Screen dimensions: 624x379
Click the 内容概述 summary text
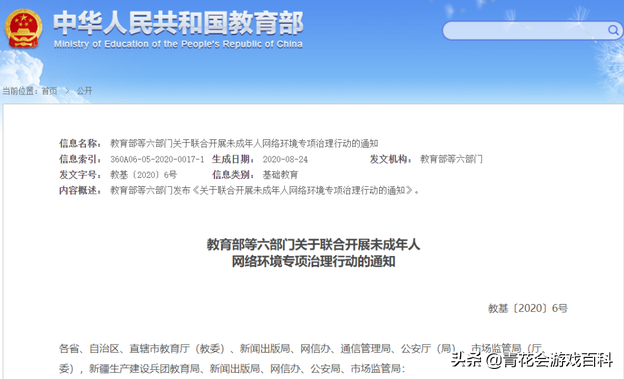265,190
